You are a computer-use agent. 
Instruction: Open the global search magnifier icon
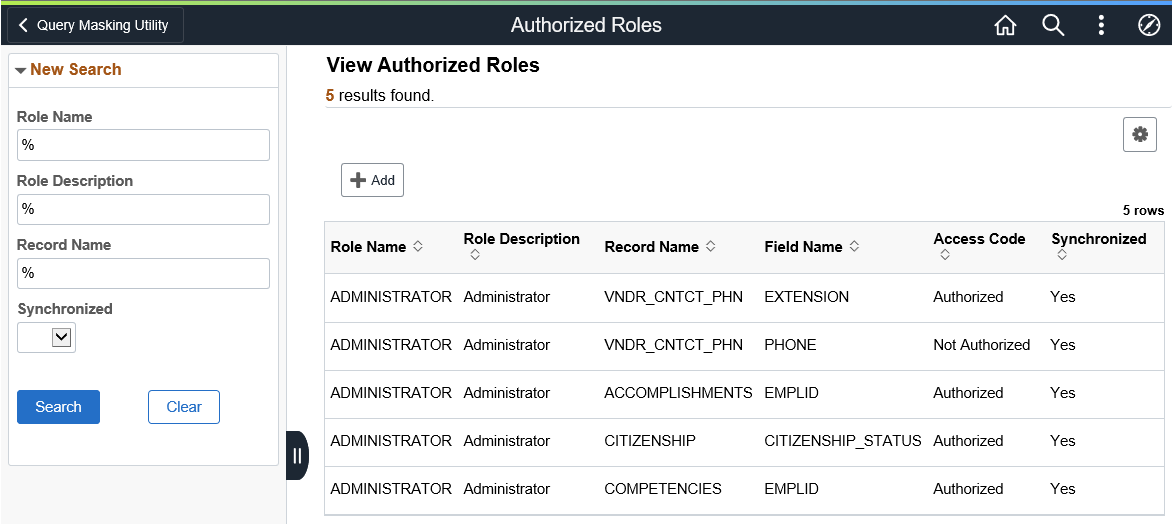1053,26
